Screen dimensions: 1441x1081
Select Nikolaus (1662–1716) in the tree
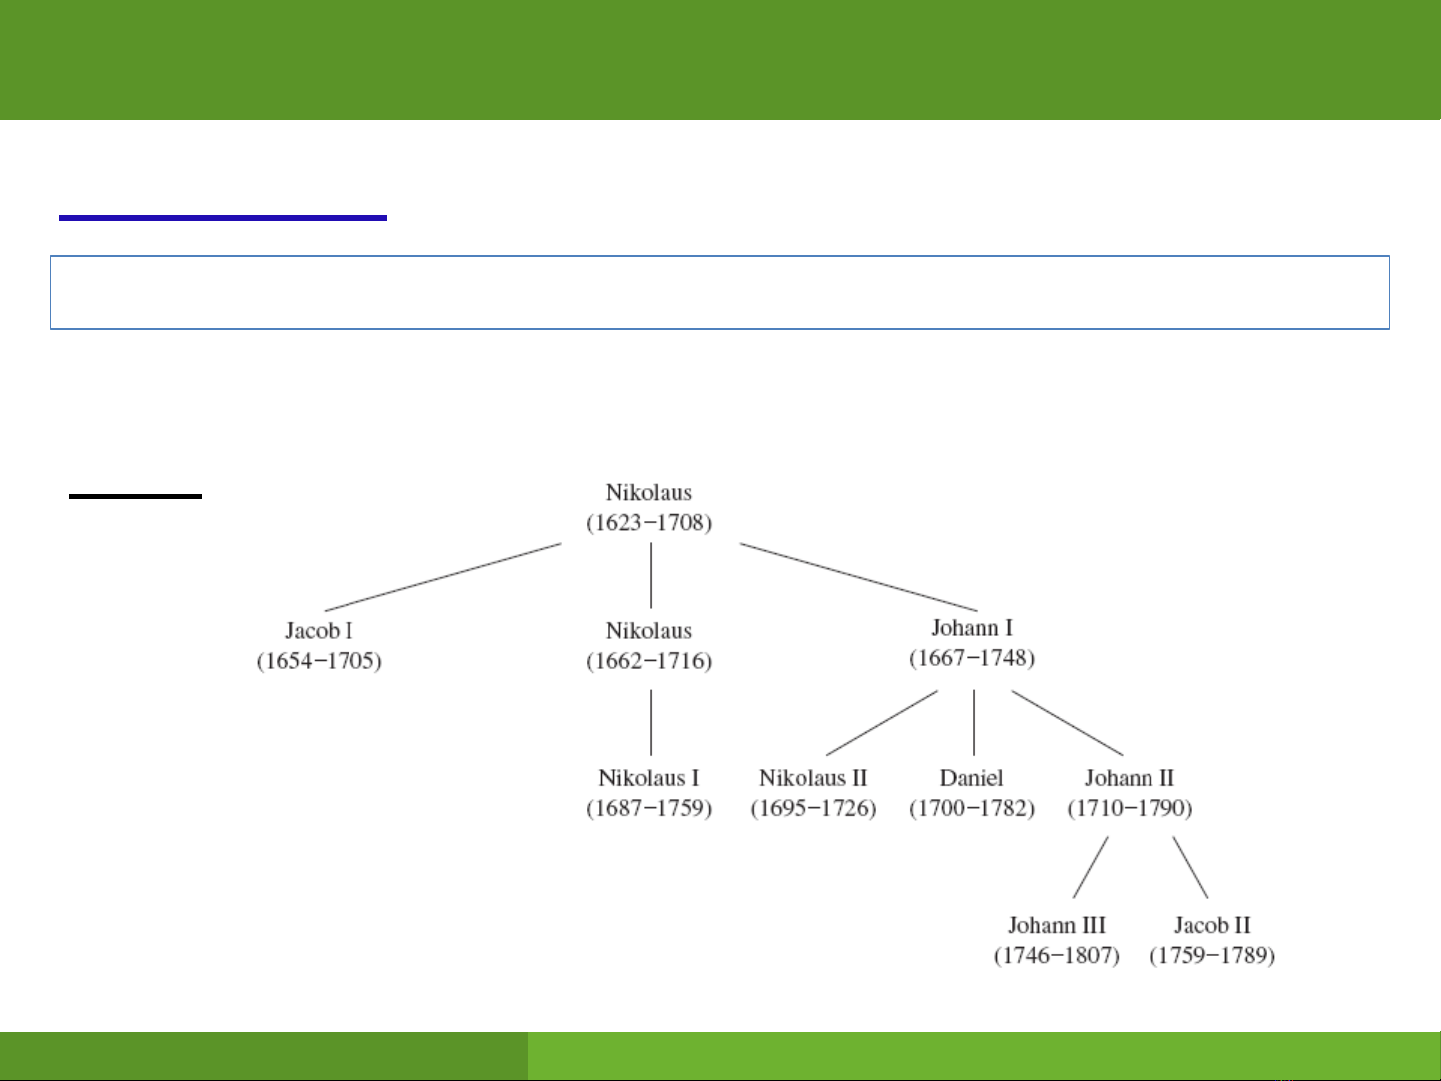click(648, 645)
